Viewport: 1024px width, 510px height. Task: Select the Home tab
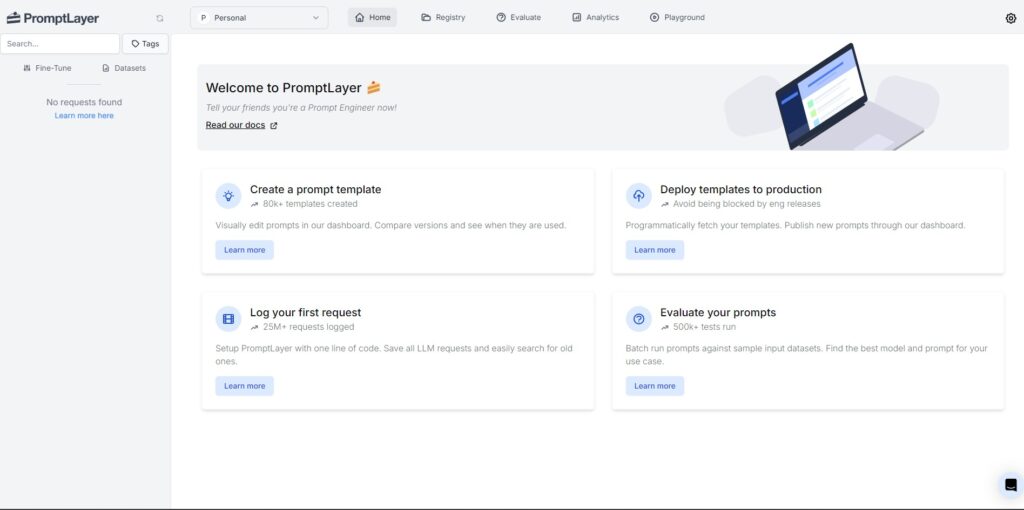pos(372,18)
